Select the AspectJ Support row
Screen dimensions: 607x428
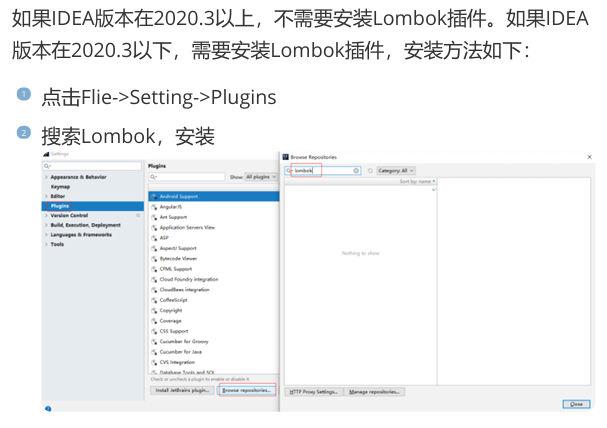pos(214,248)
